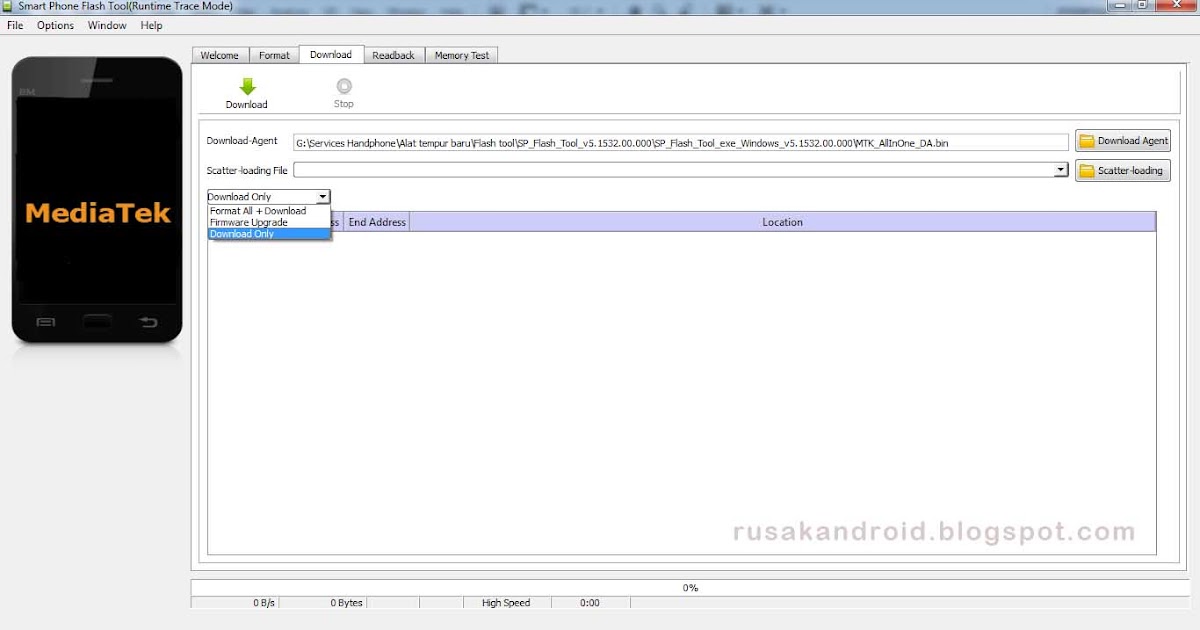The image size is (1200, 630).
Task: Select Firmware Upgrade option
Action: 251,222
